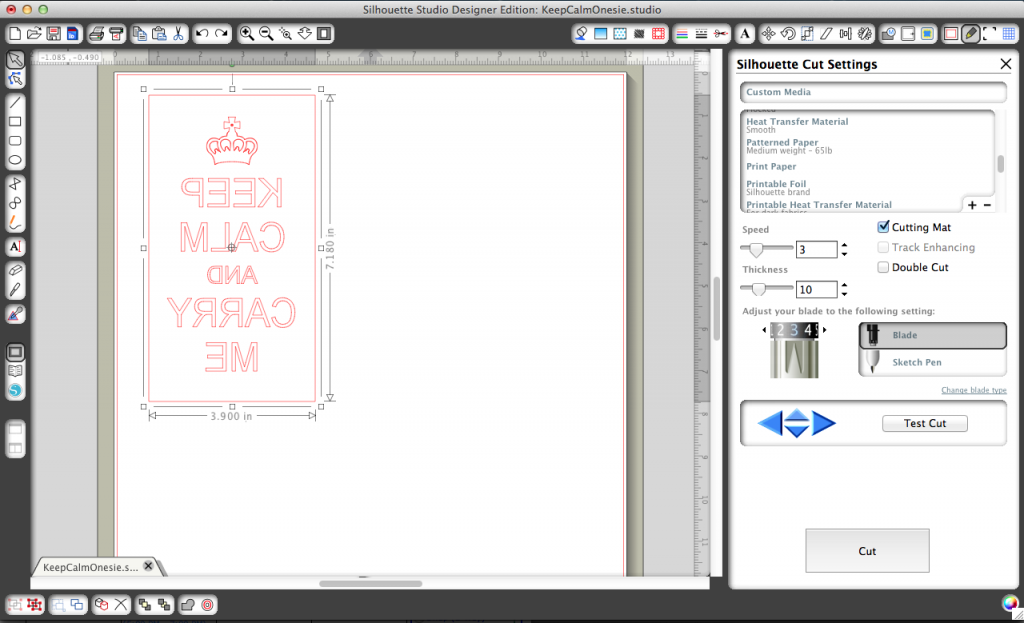Undo the last action
The image size is (1024, 623).
point(202,33)
